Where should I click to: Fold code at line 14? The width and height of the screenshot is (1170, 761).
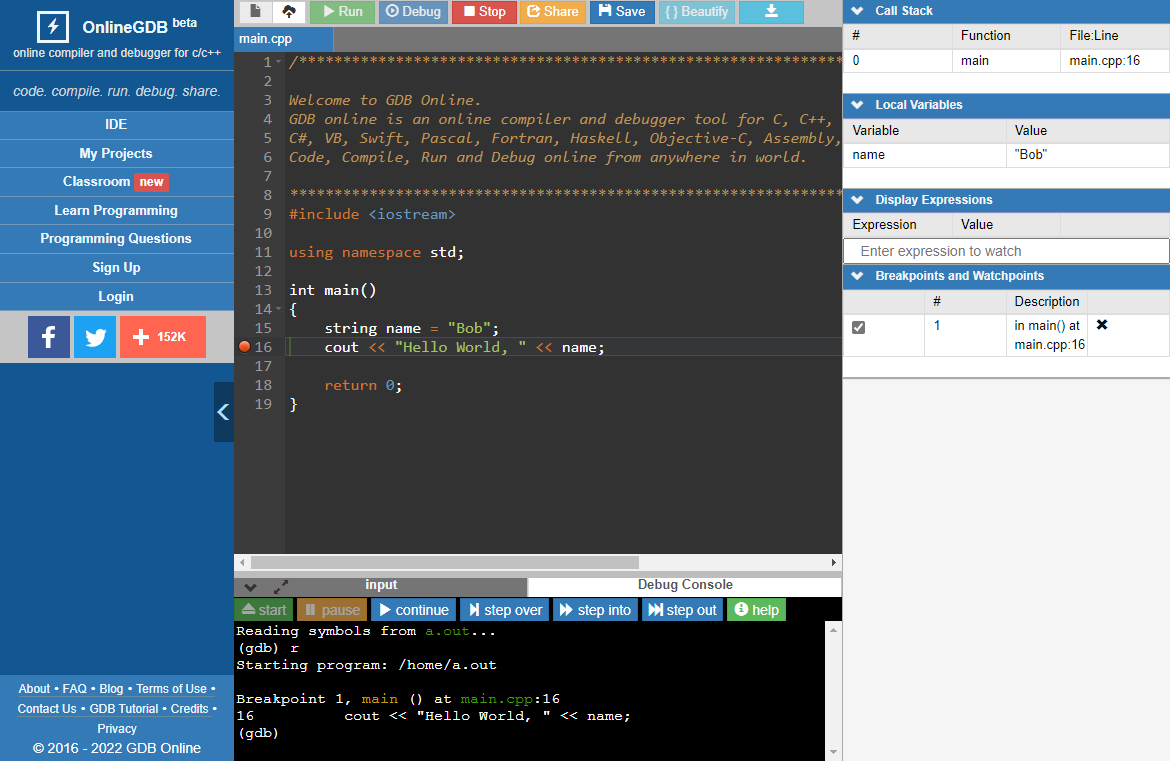point(279,309)
